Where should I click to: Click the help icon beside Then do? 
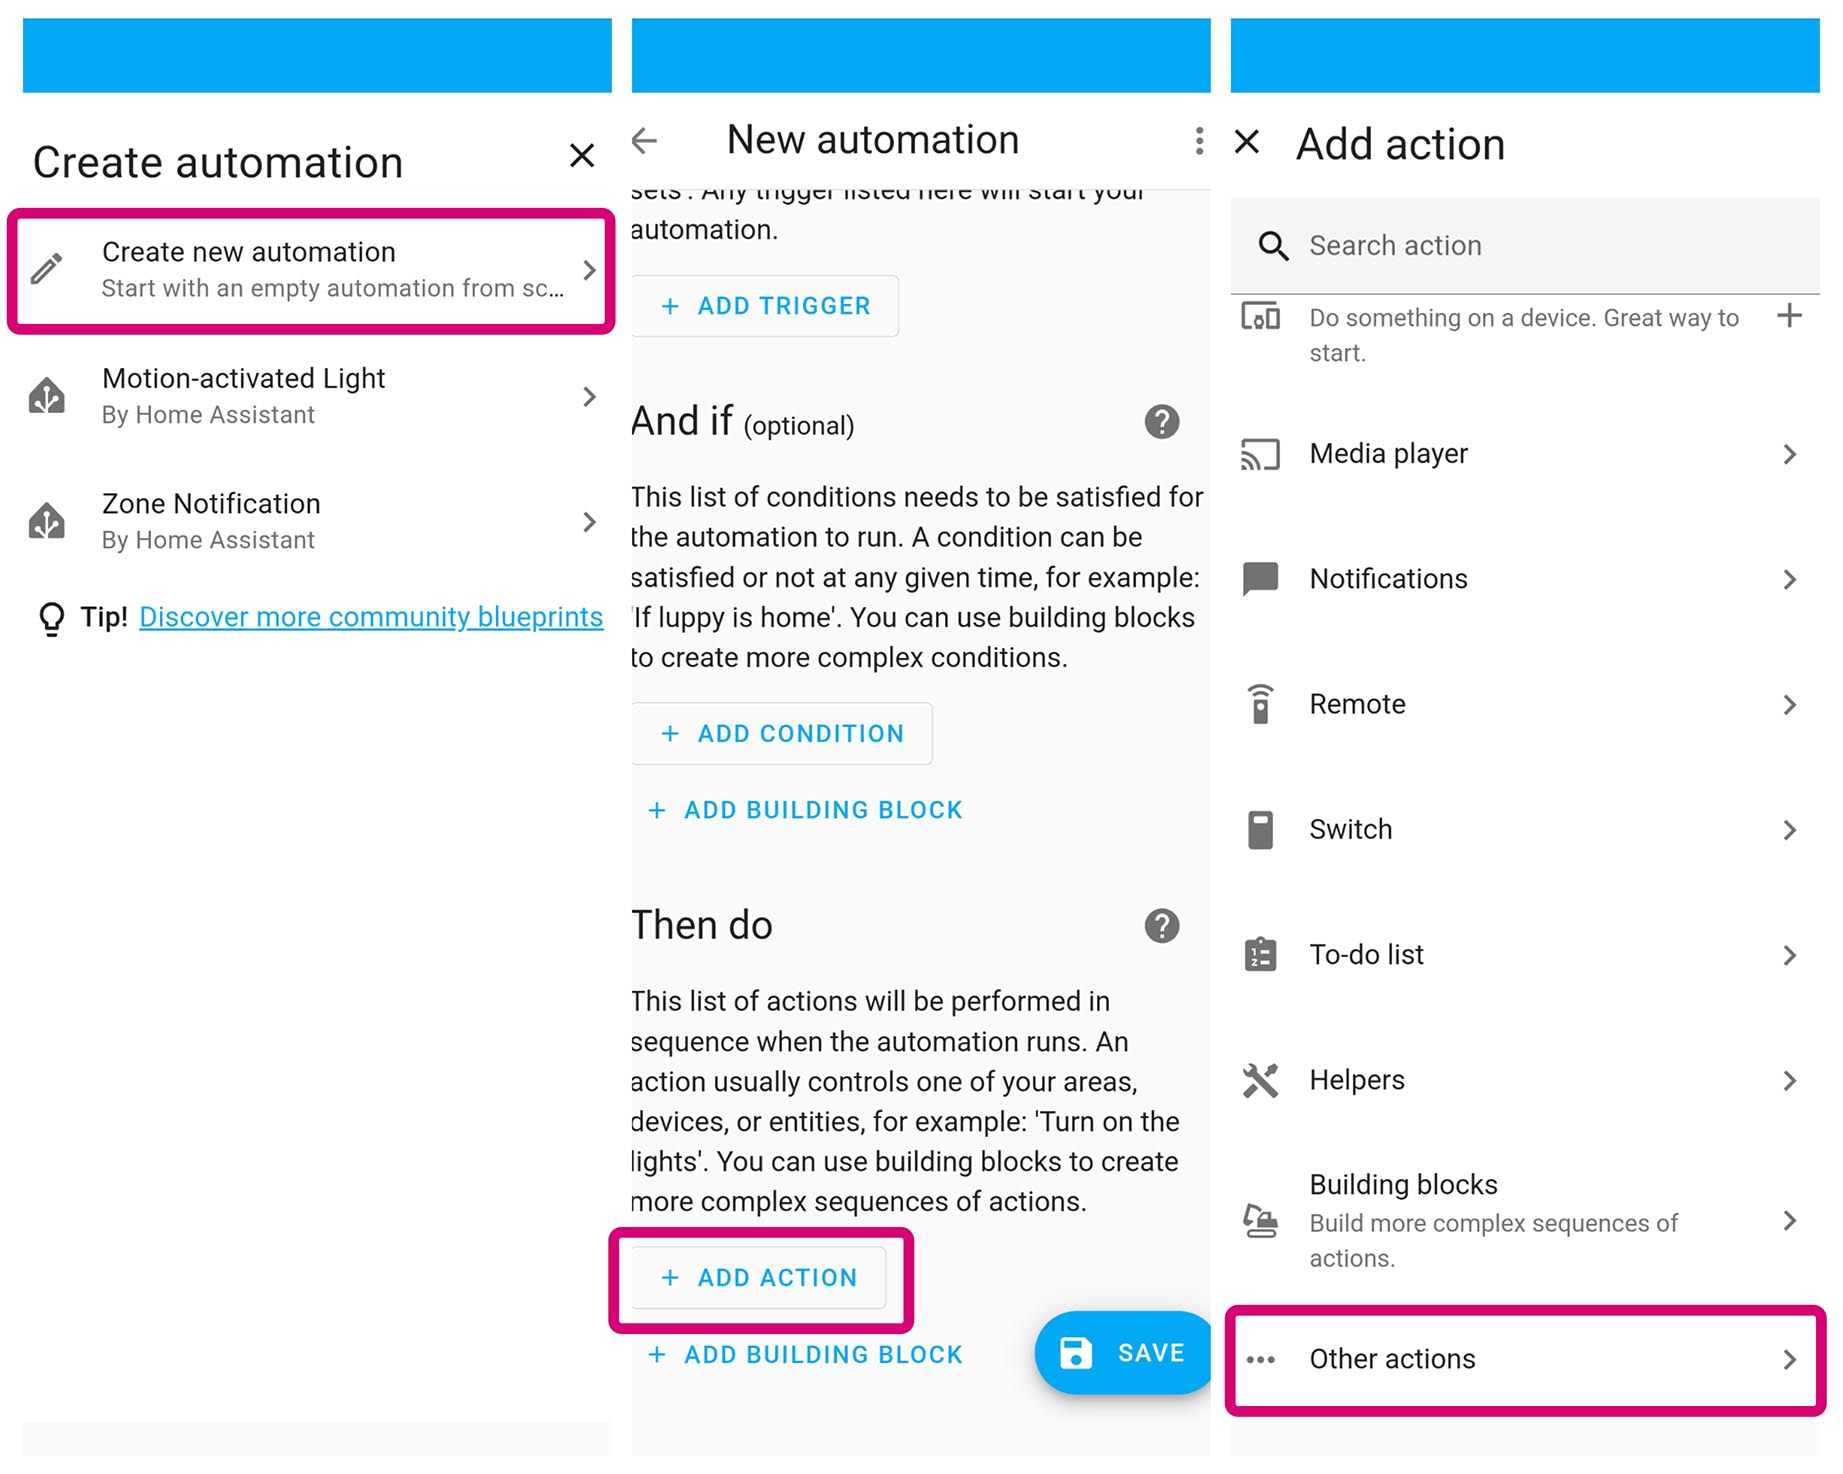point(1161,926)
